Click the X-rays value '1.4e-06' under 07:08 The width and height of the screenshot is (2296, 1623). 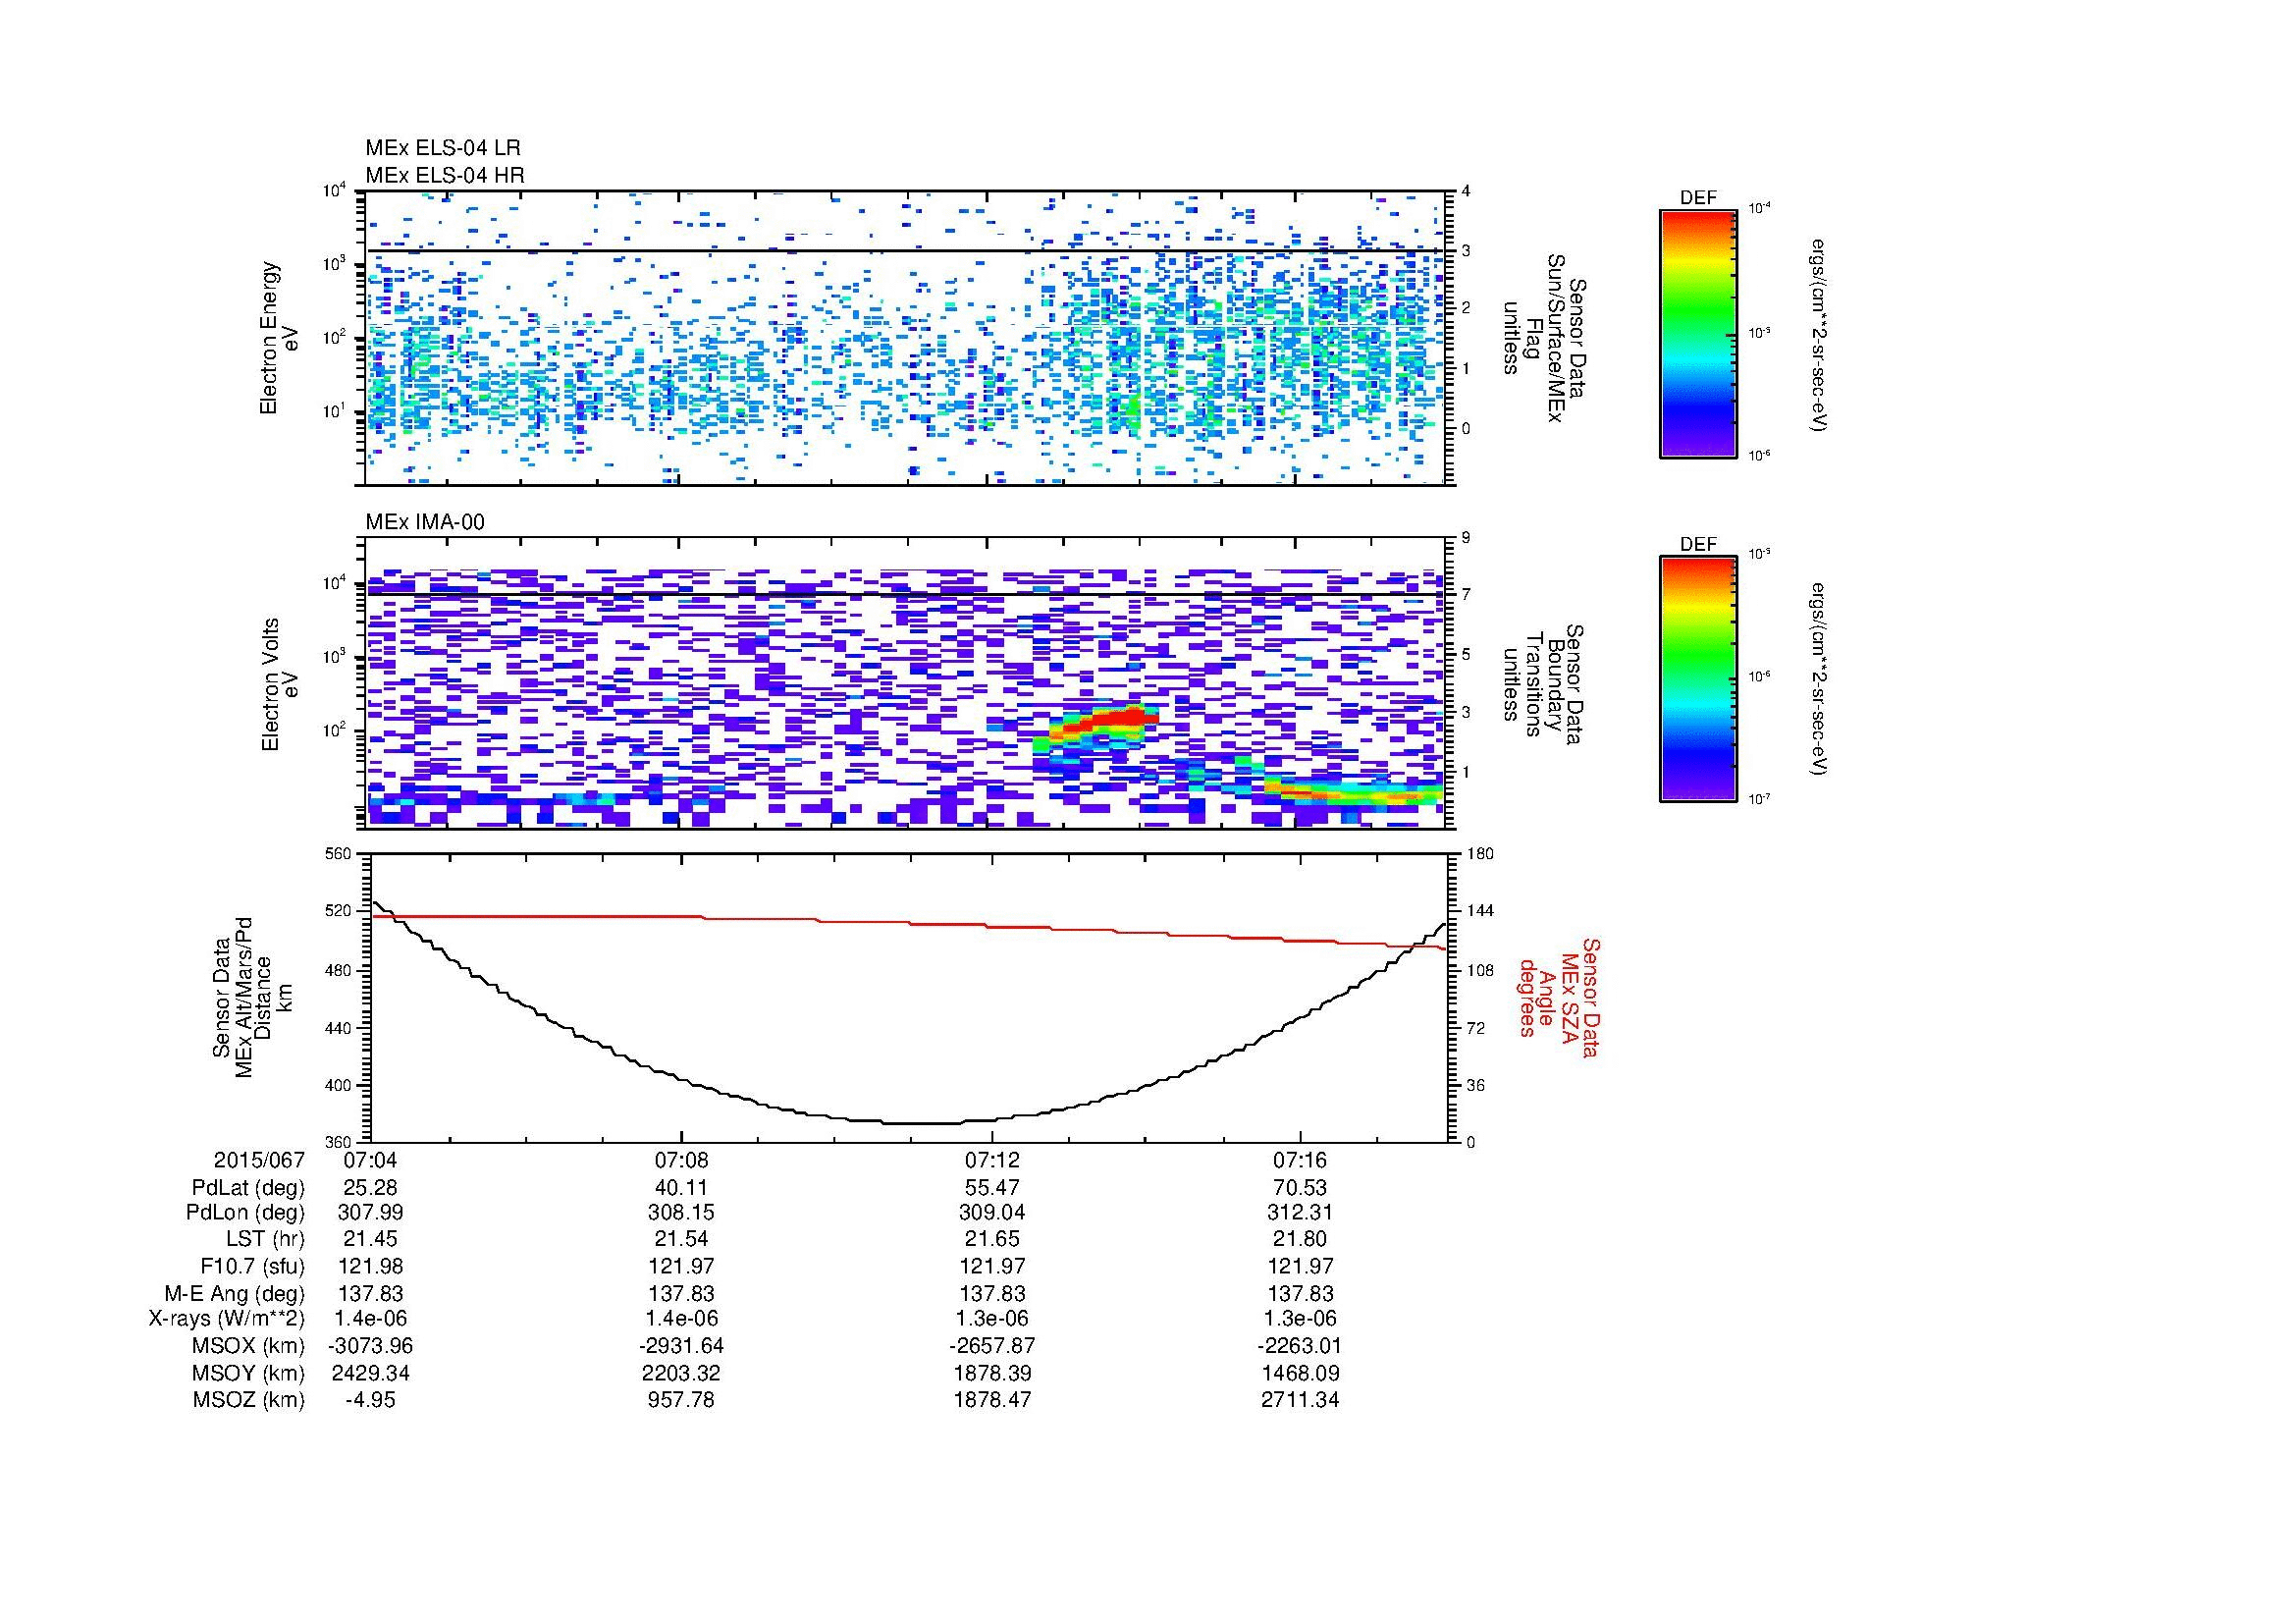(x=680, y=1319)
